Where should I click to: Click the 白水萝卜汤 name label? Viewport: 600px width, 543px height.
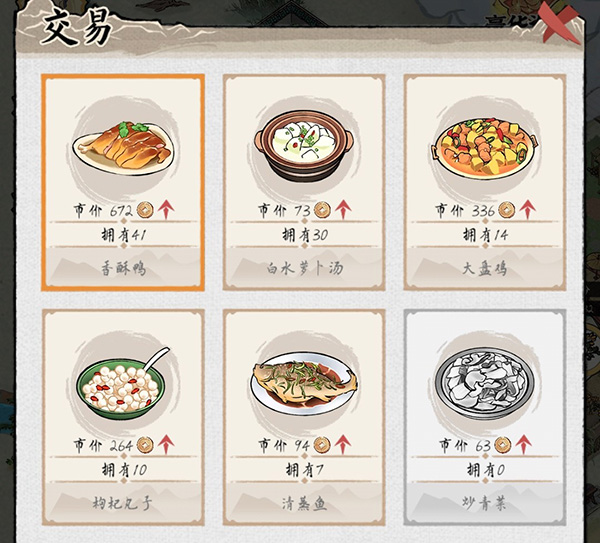coord(305,269)
